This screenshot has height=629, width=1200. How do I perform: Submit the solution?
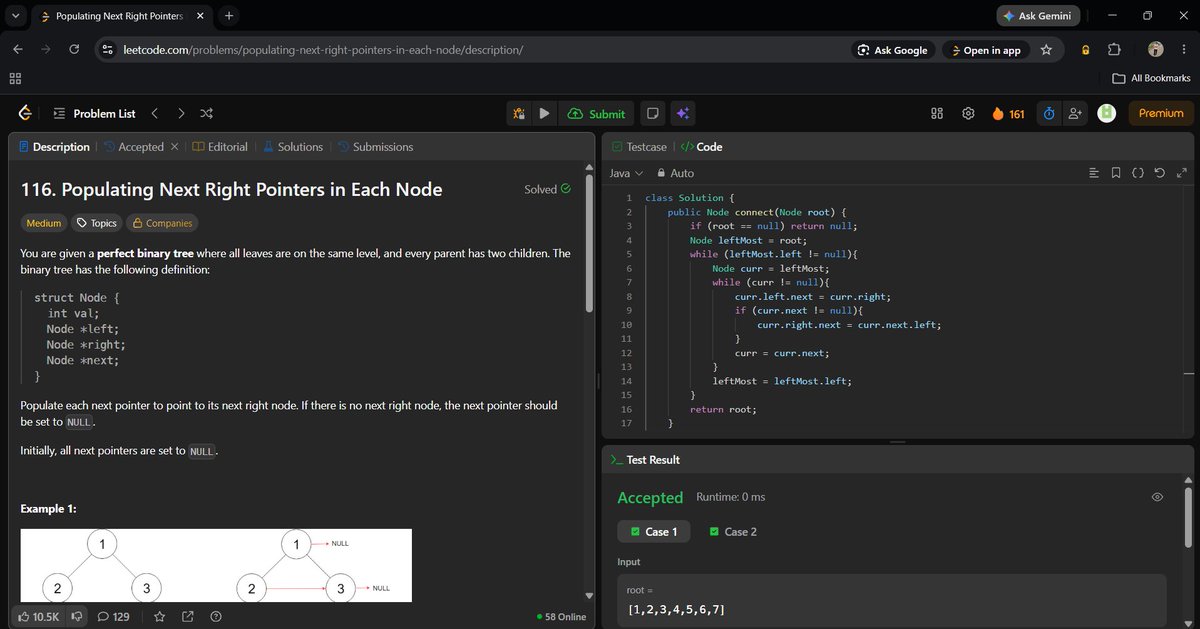click(x=596, y=114)
